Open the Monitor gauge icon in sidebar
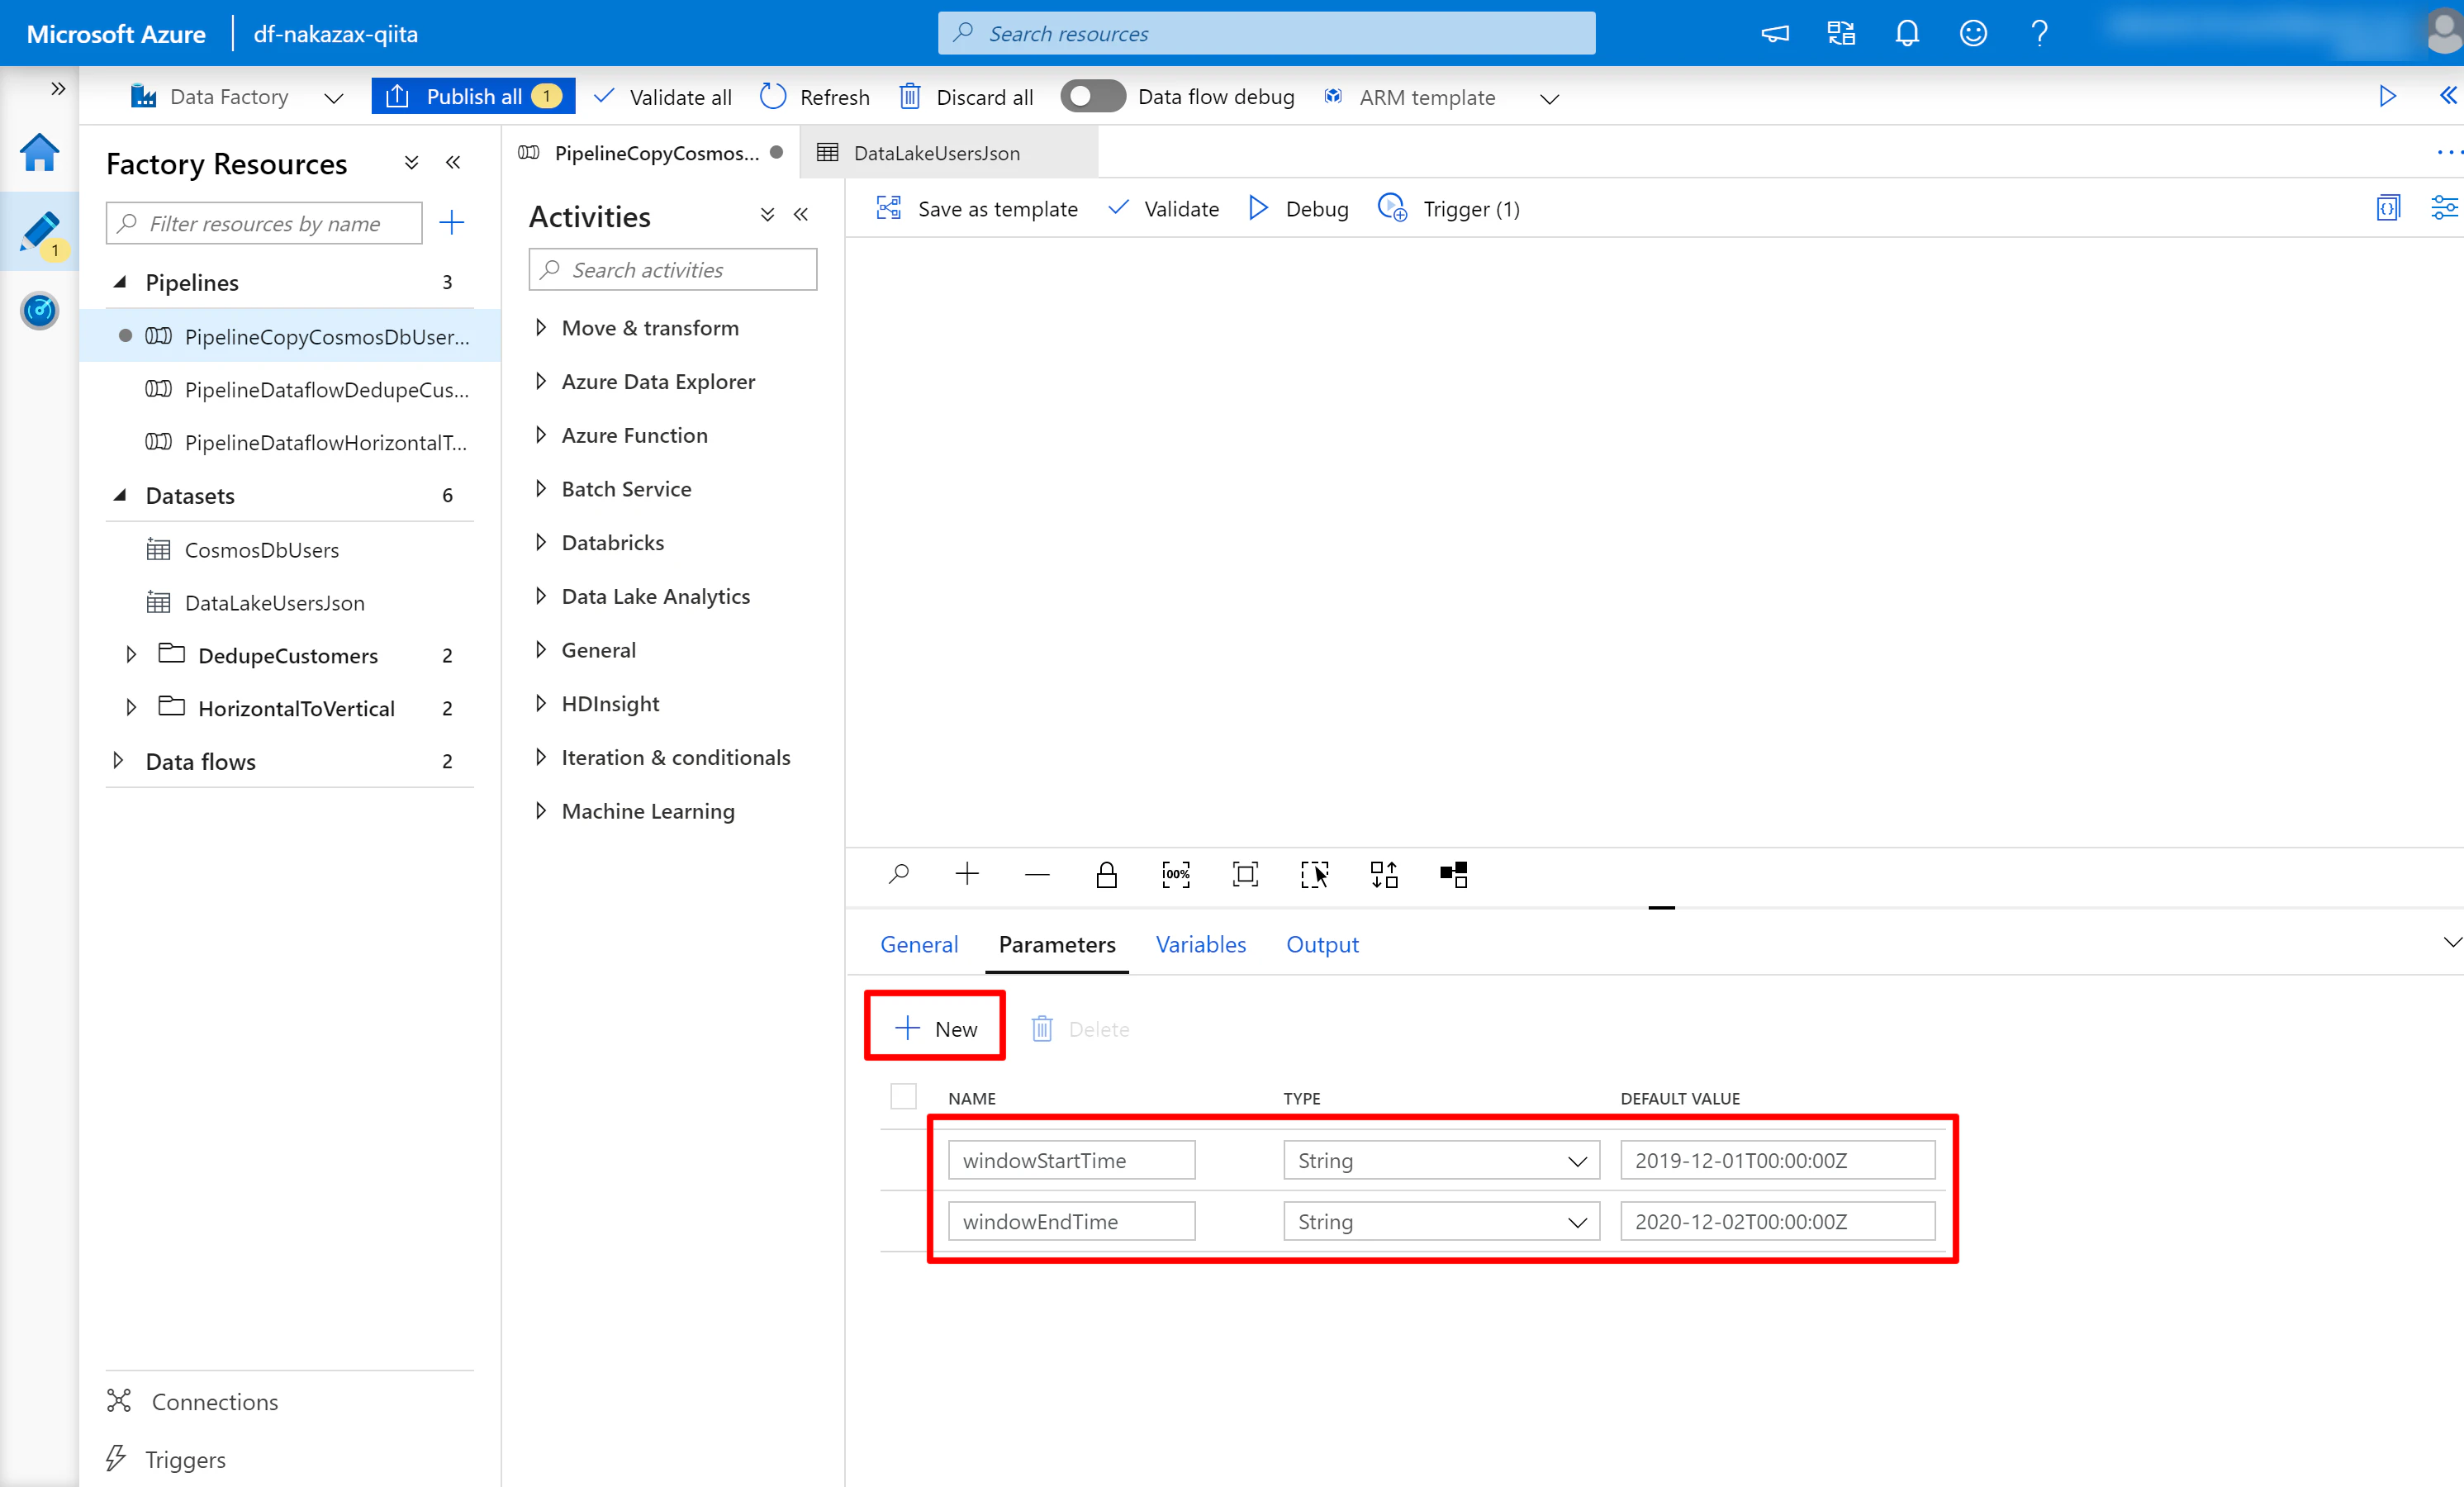This screenshot has height=1487, width=2464. [x=39, y=311]
